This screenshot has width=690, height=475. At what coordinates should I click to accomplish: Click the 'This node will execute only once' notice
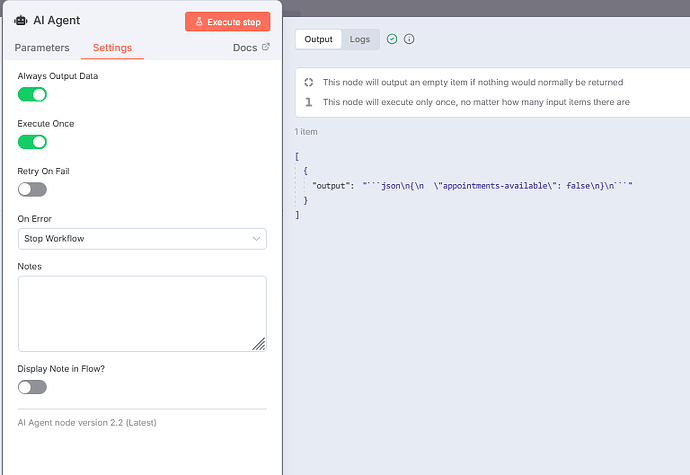[476, 102]
